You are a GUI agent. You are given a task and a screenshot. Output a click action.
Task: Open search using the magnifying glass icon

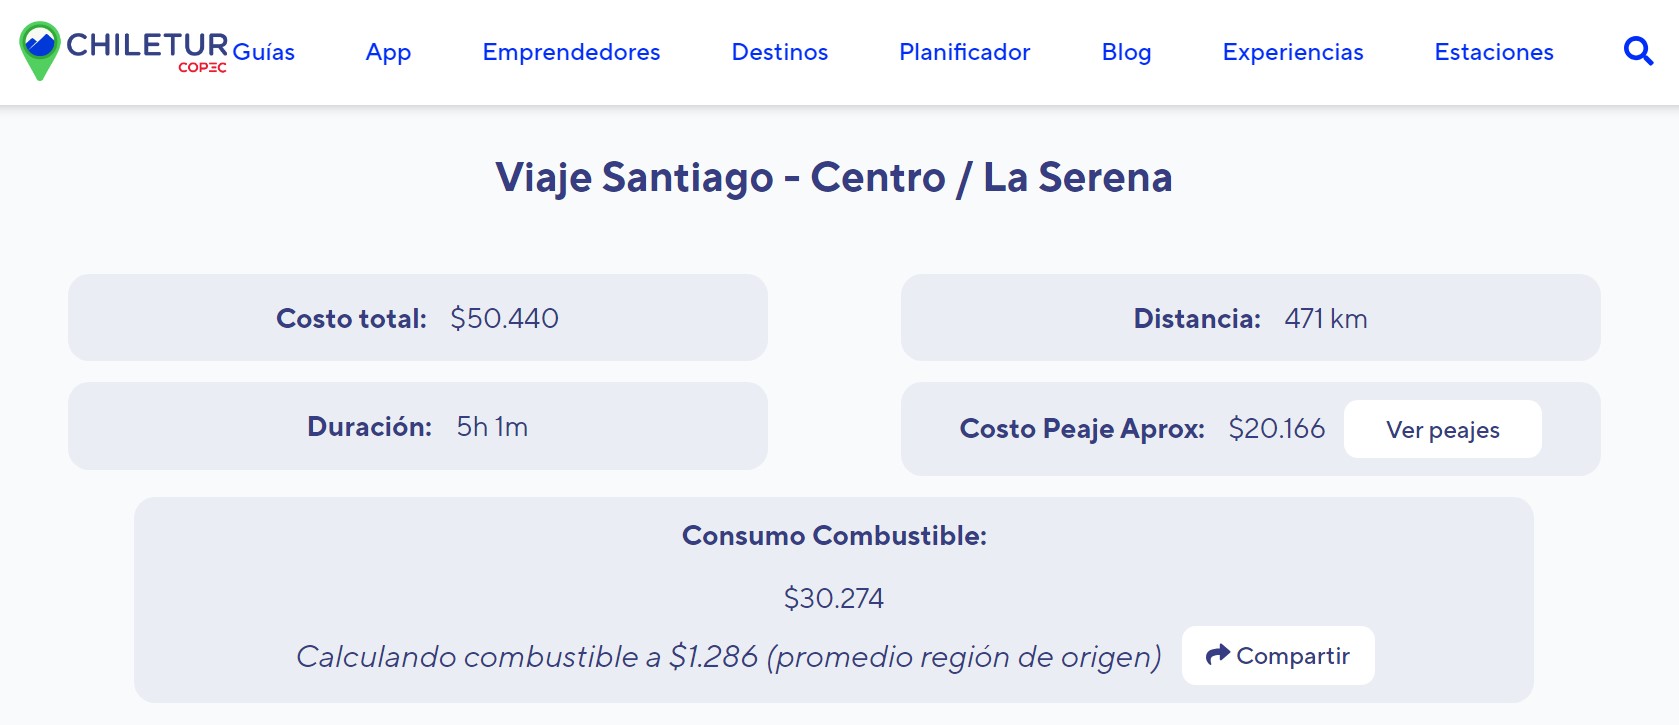pos(1638,51)
